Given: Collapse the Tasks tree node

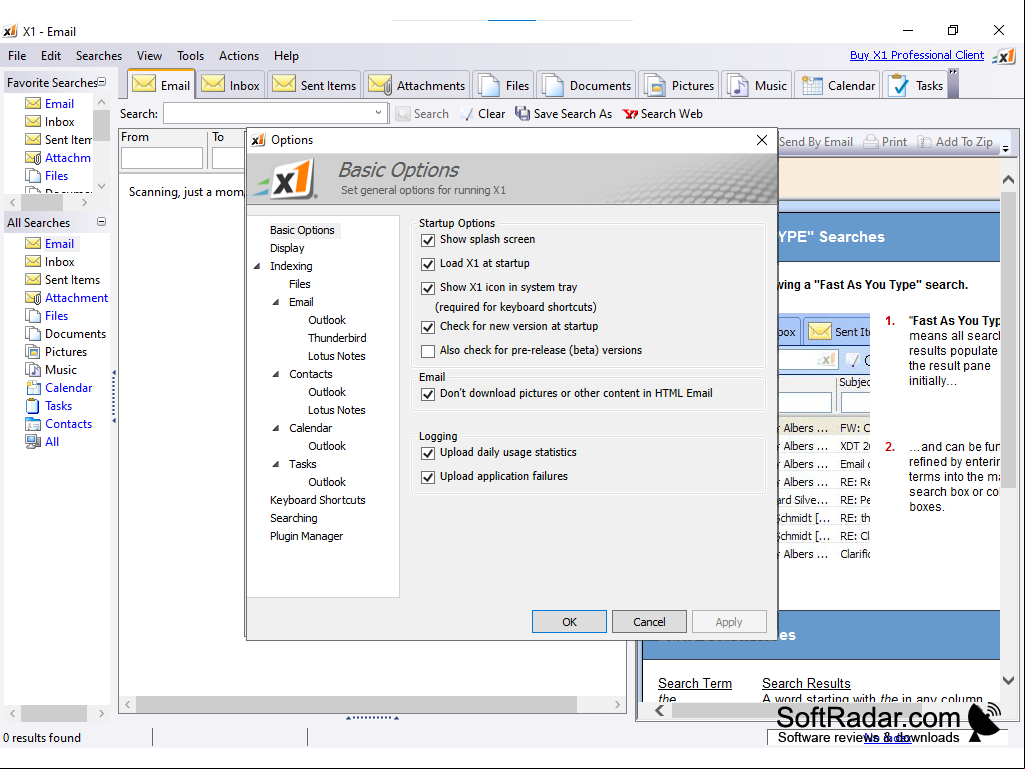Looking at the screenshot, I should point(276,464).
